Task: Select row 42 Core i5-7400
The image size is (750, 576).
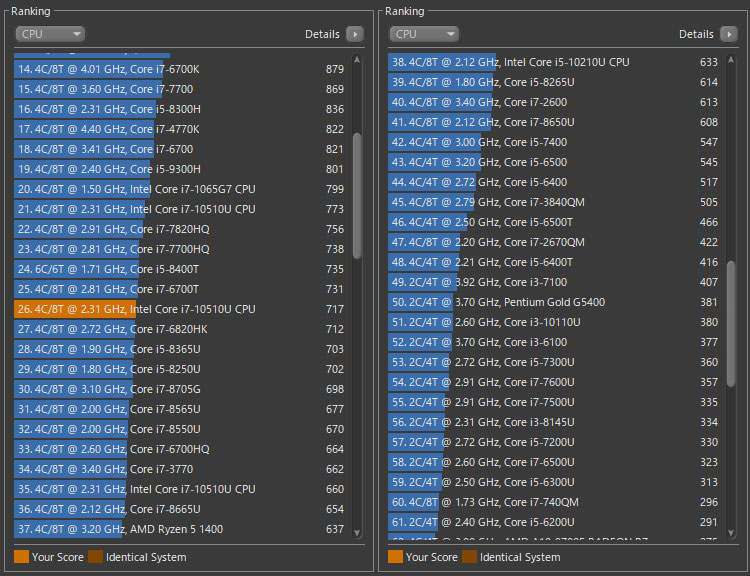Action: pos(555,142)
